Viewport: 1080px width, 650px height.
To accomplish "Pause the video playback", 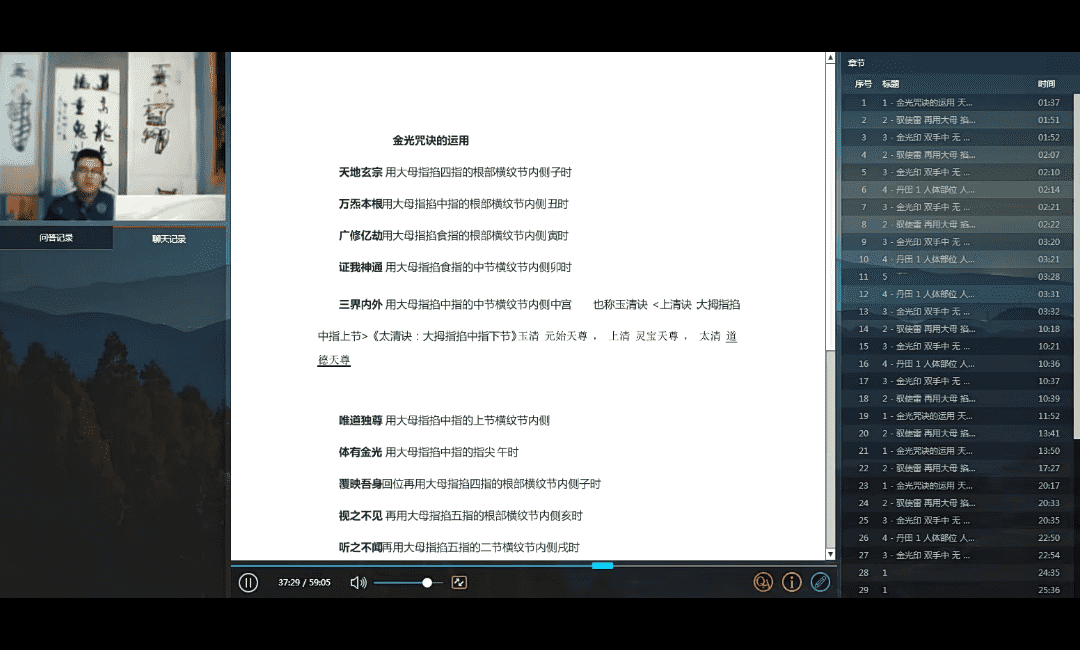I will click(249, 582).
